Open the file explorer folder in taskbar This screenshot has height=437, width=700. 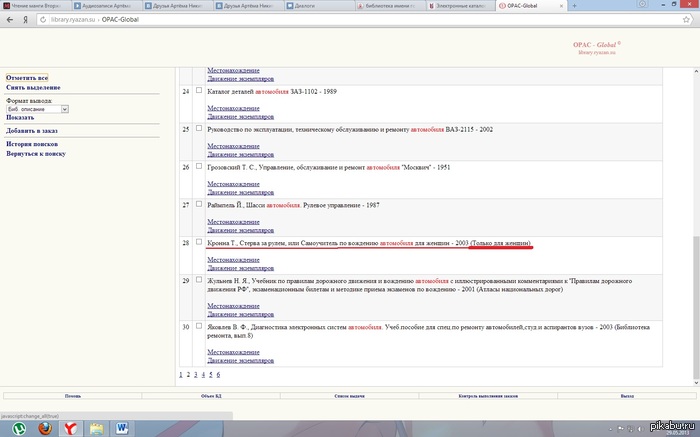97,428
